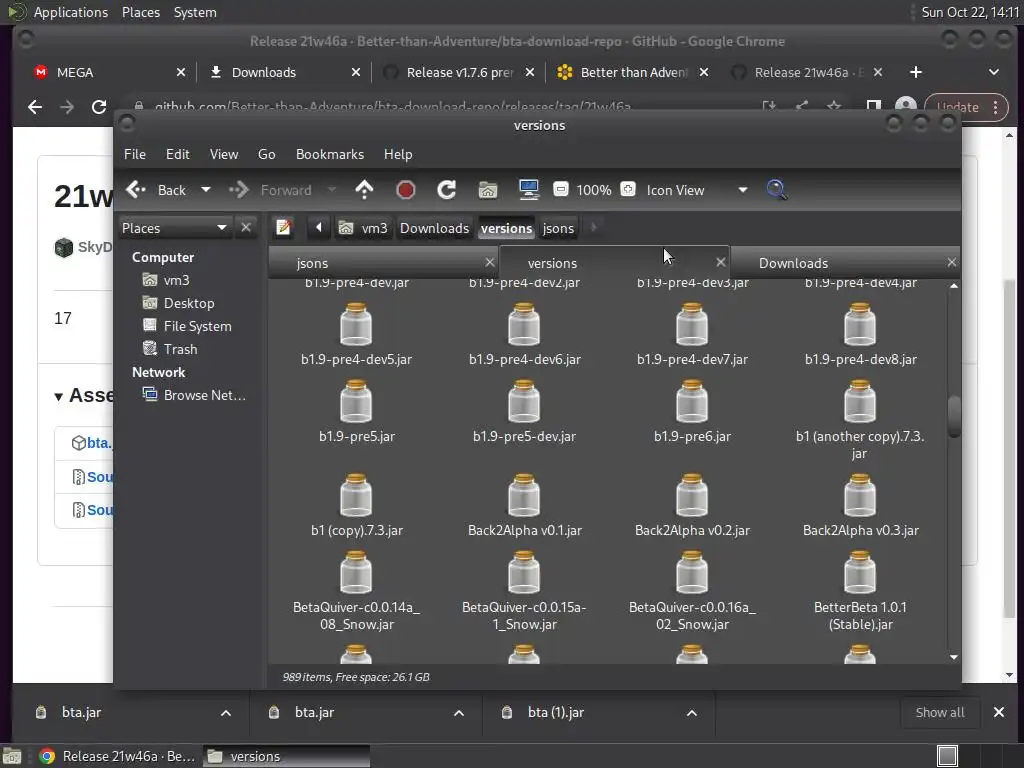Viewport: 1024px width, 768px height.
Task: Reload the current folder view
Action: click(x=447, y=190)
